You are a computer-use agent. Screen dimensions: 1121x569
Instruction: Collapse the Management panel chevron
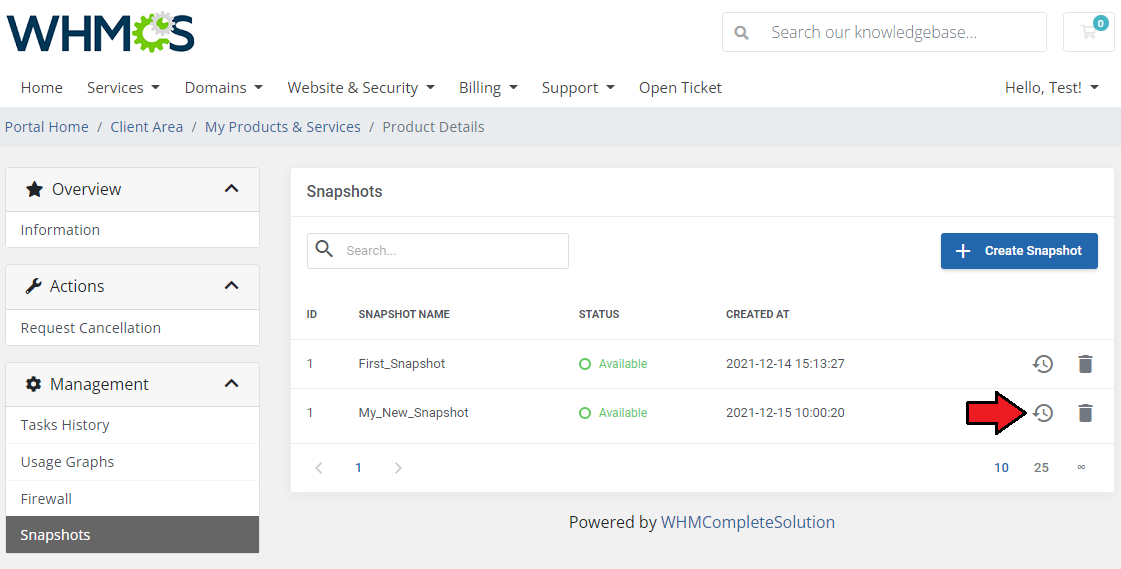point(231,383)
